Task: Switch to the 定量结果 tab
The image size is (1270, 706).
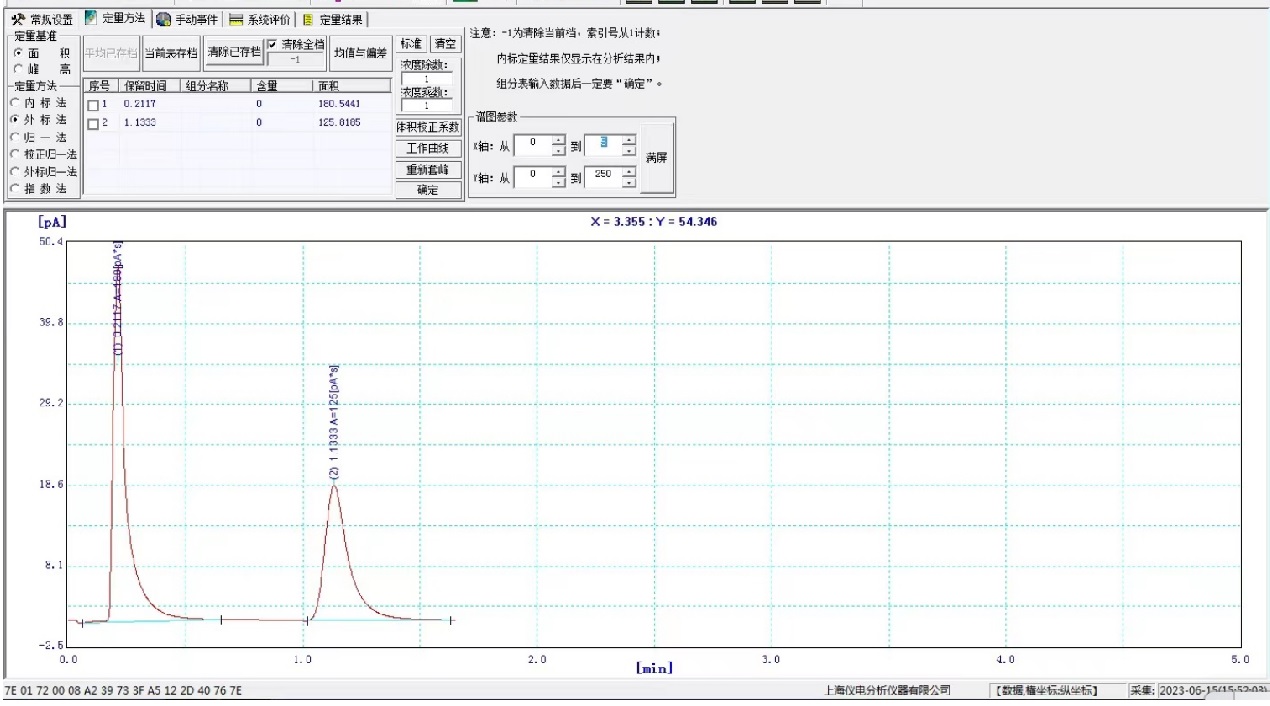Action: [x=333, y=20]
